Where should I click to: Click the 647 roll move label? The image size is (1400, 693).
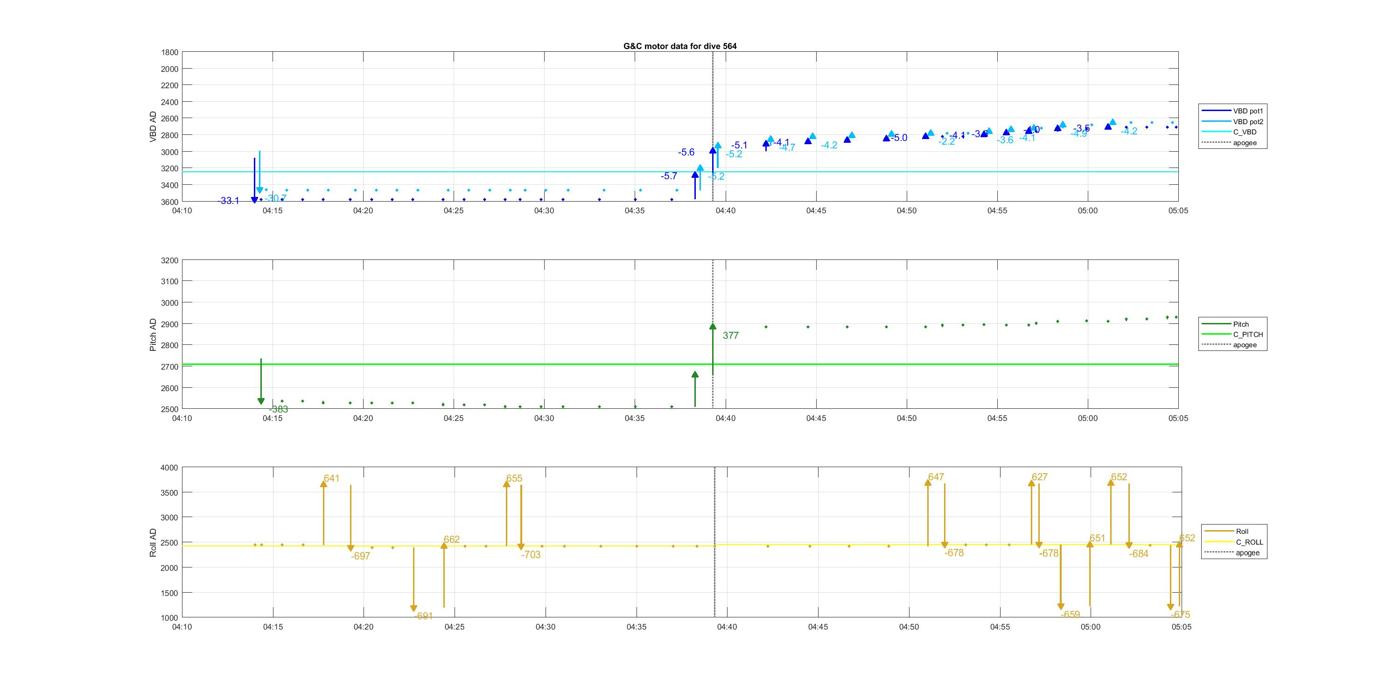click(936, 478)
